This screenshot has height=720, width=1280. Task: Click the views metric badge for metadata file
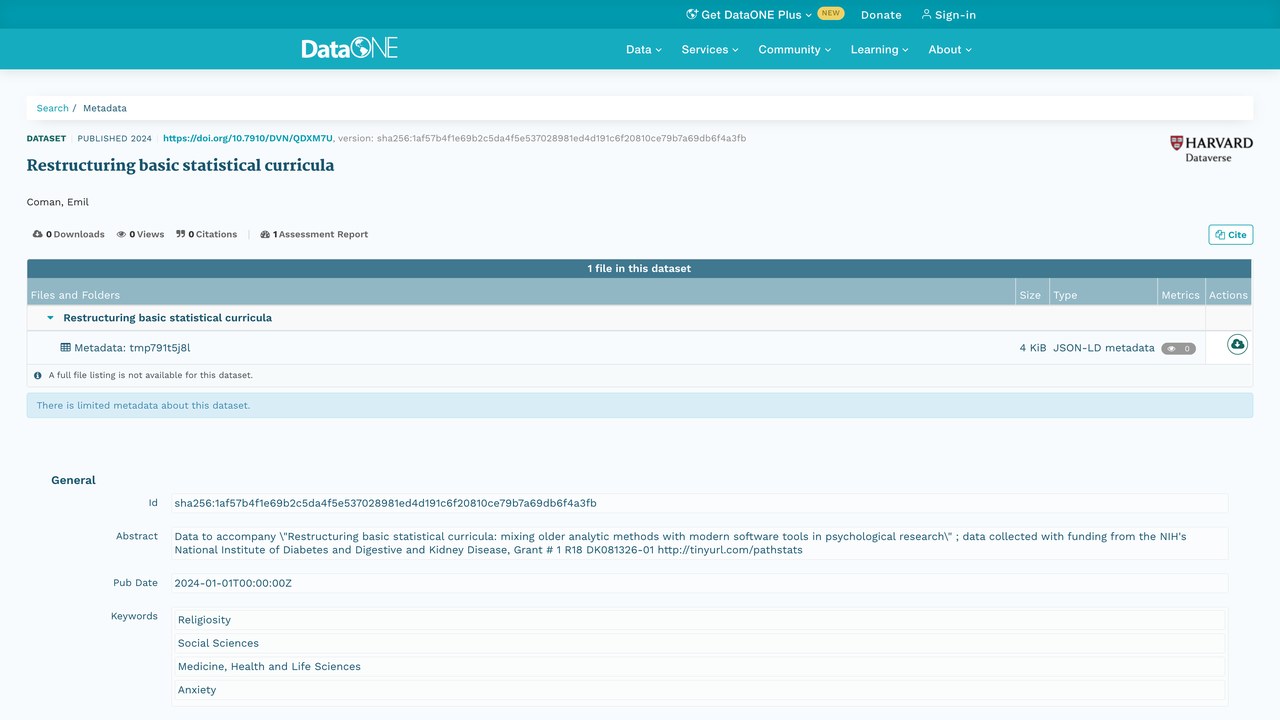(x=1178, y=349)
